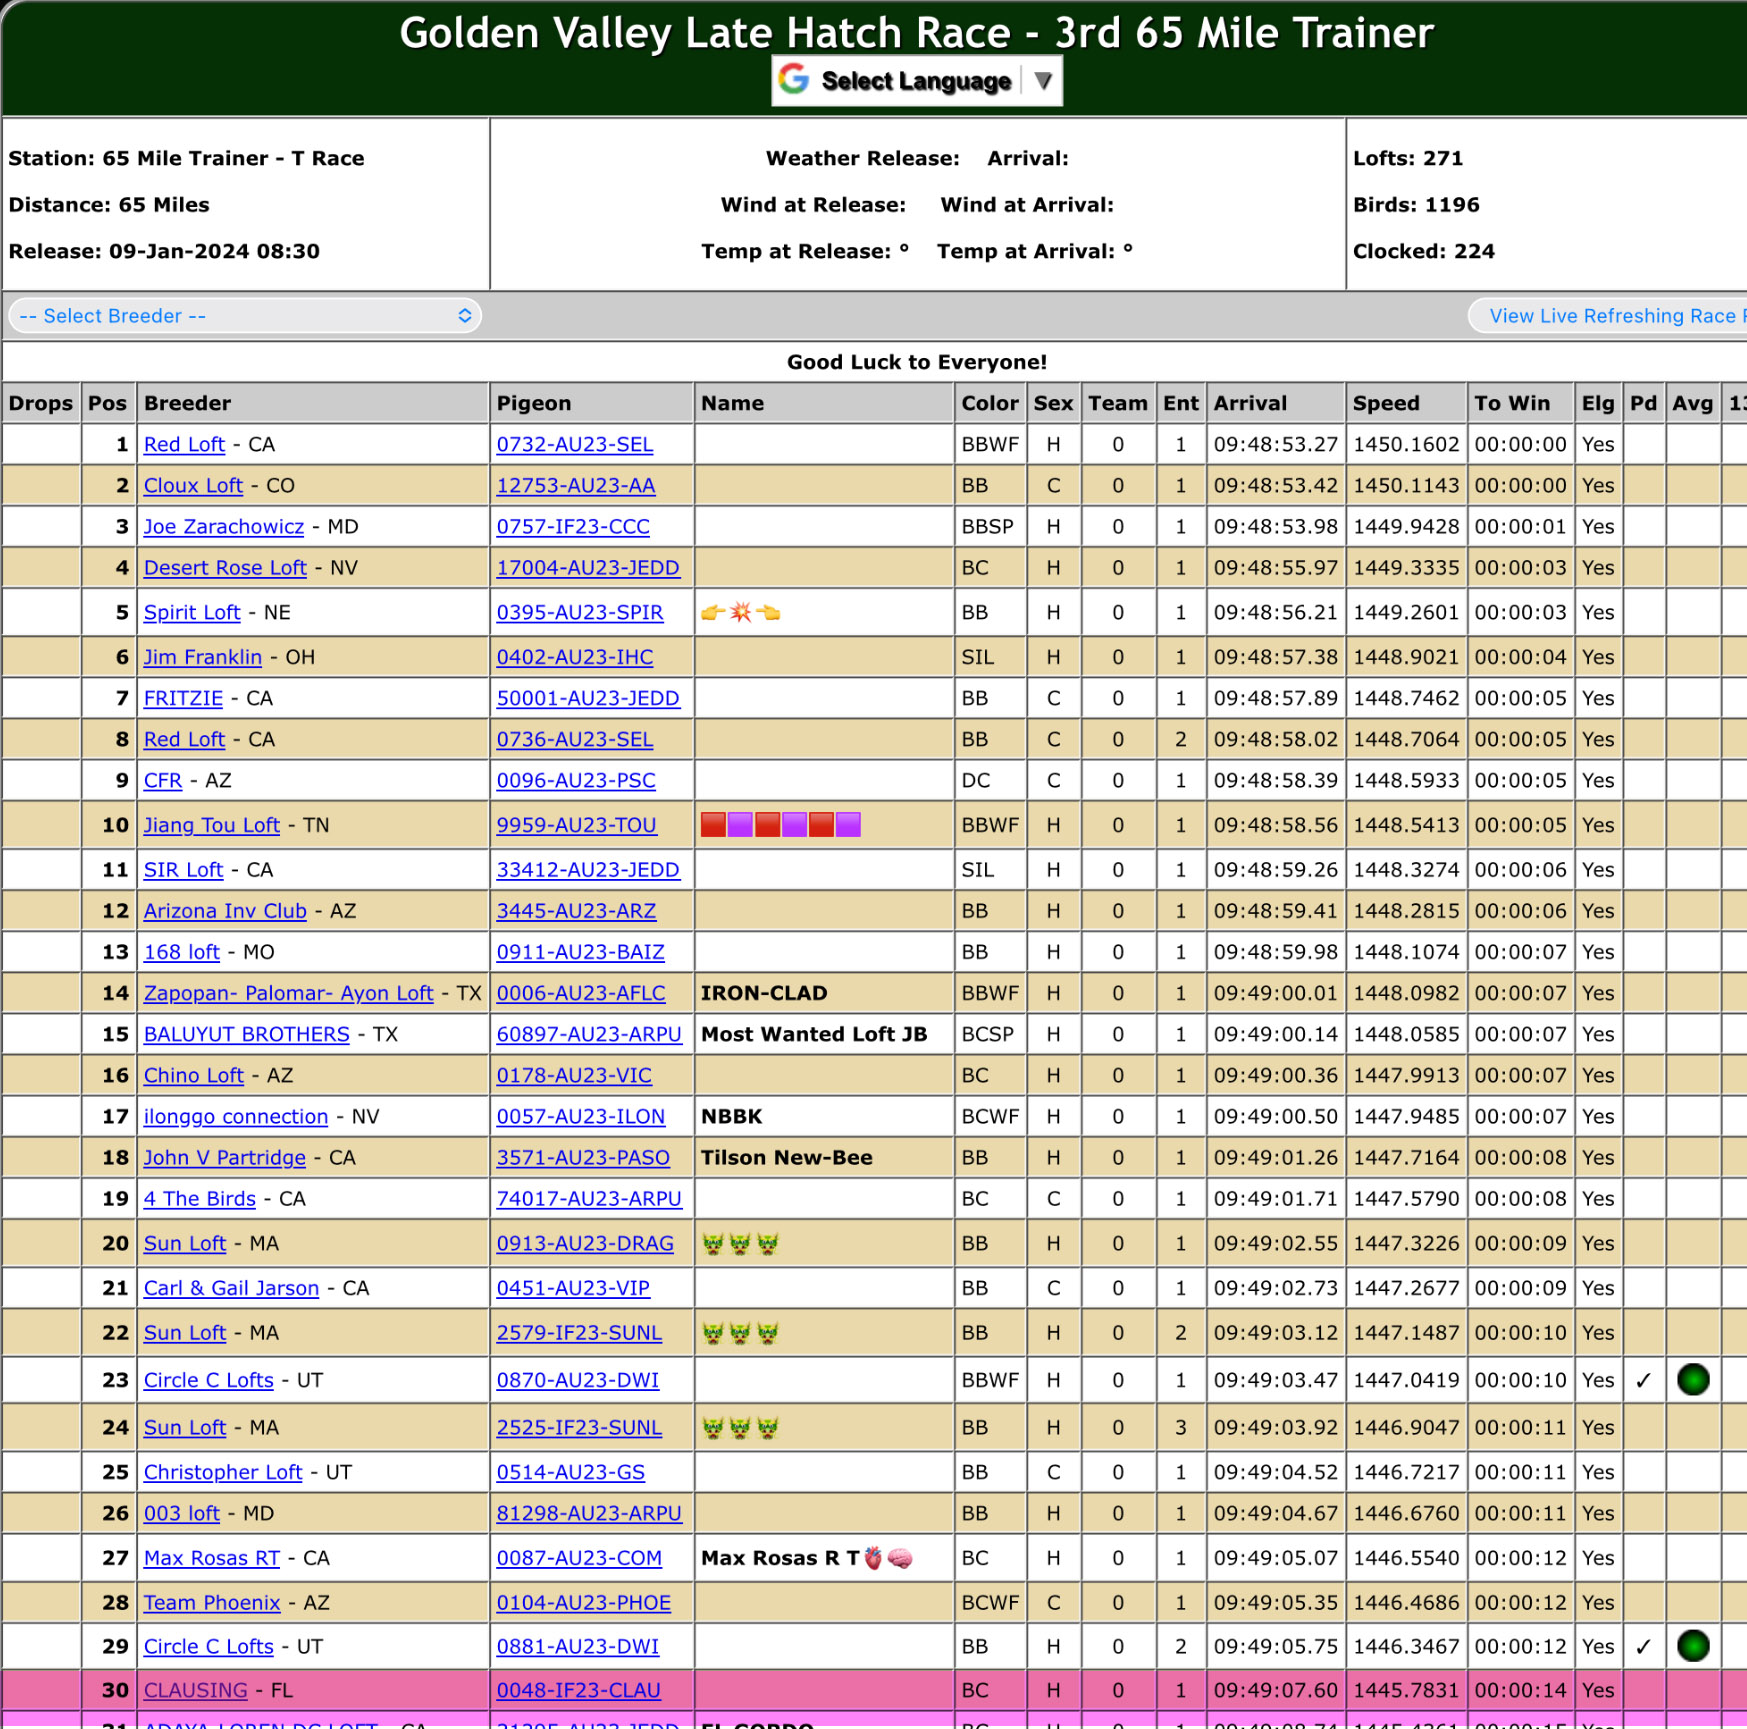1747x1729 pixels.
Task: Click pointing-hands emoji name in Spirit Loft row
Action: click(x=740, y=613)
